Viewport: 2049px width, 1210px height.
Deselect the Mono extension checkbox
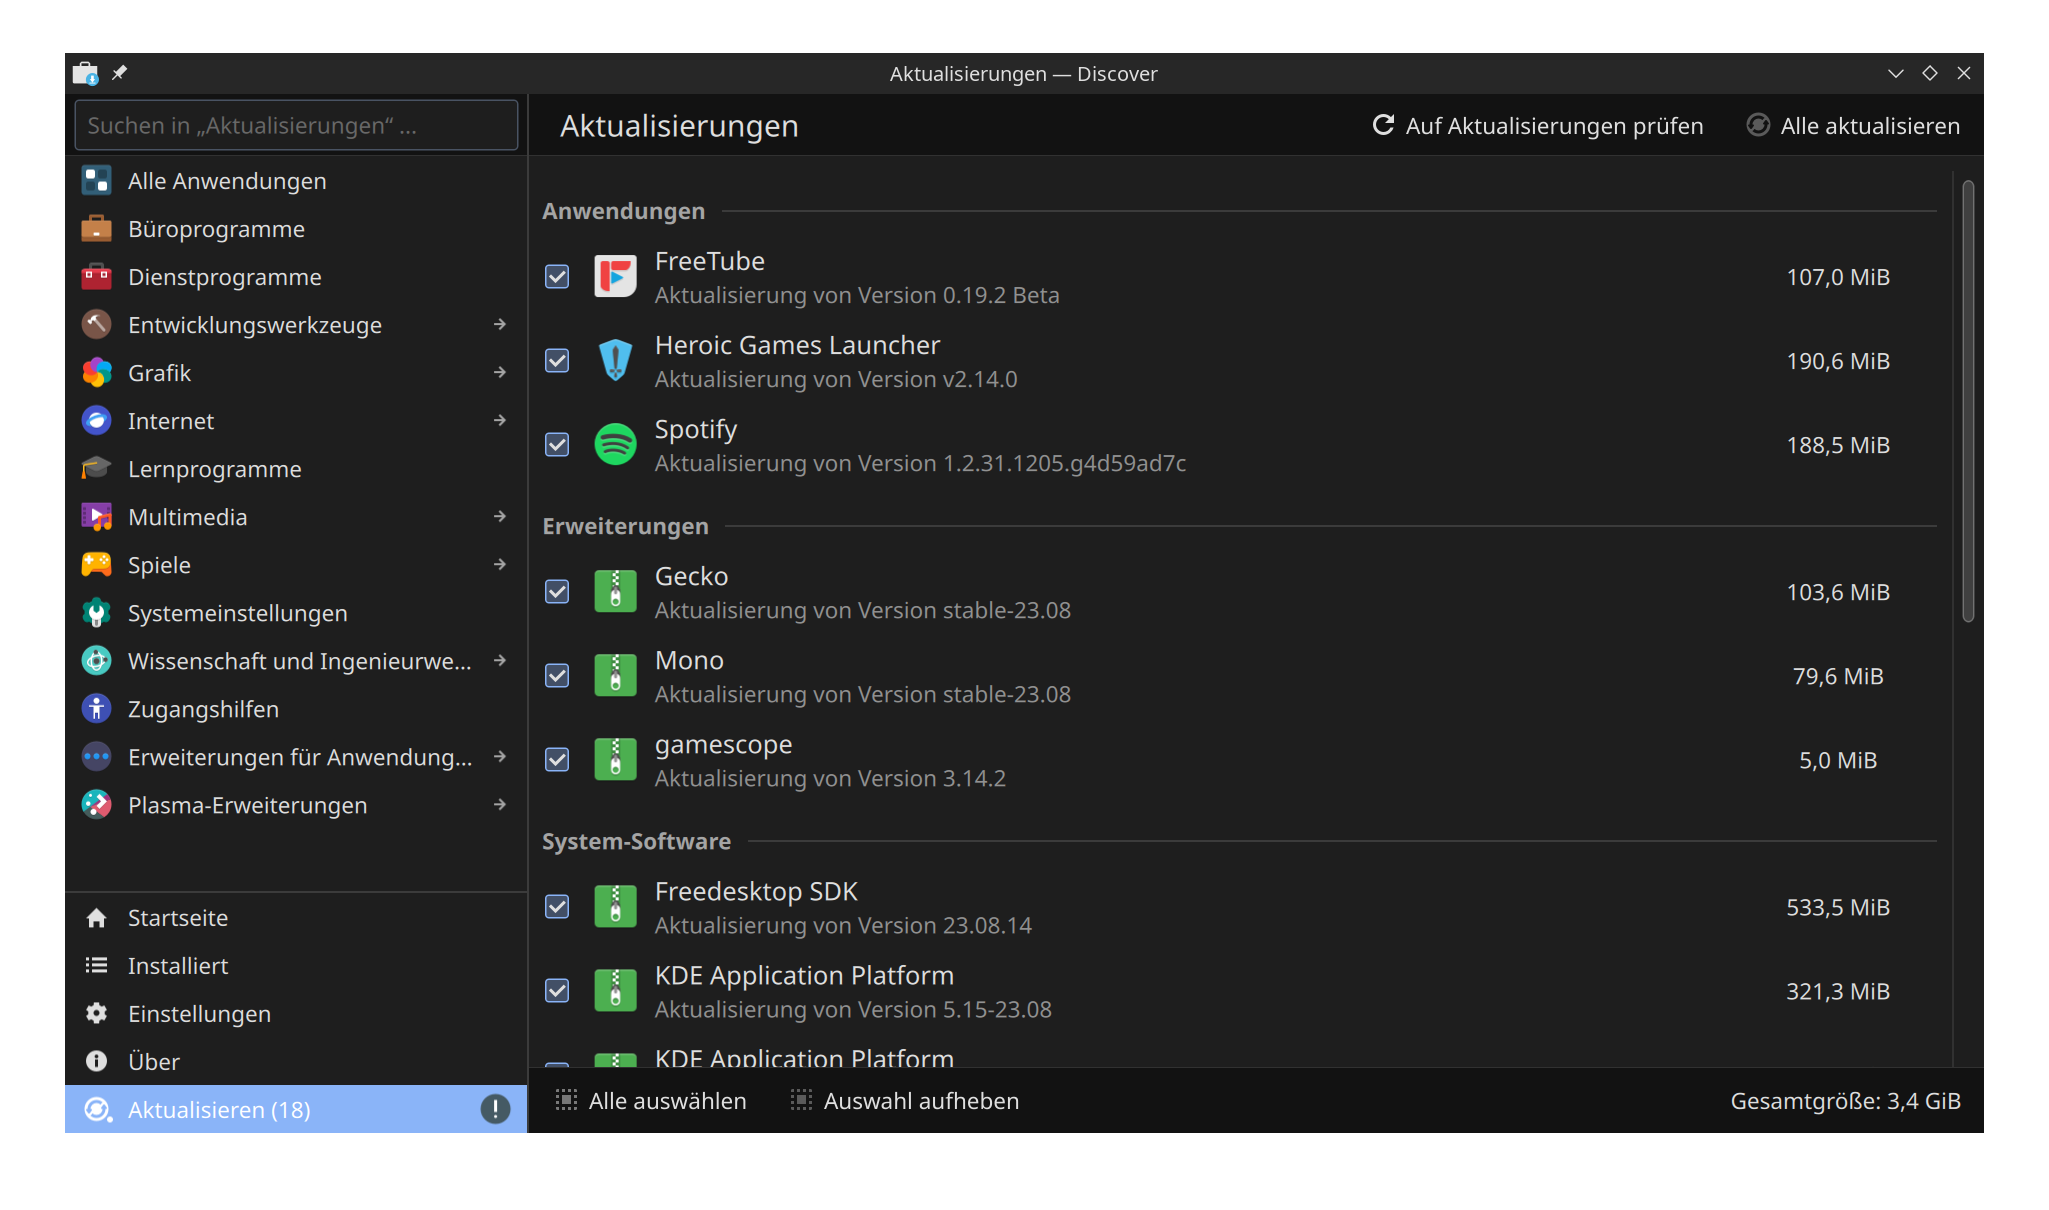click(557, 675)
